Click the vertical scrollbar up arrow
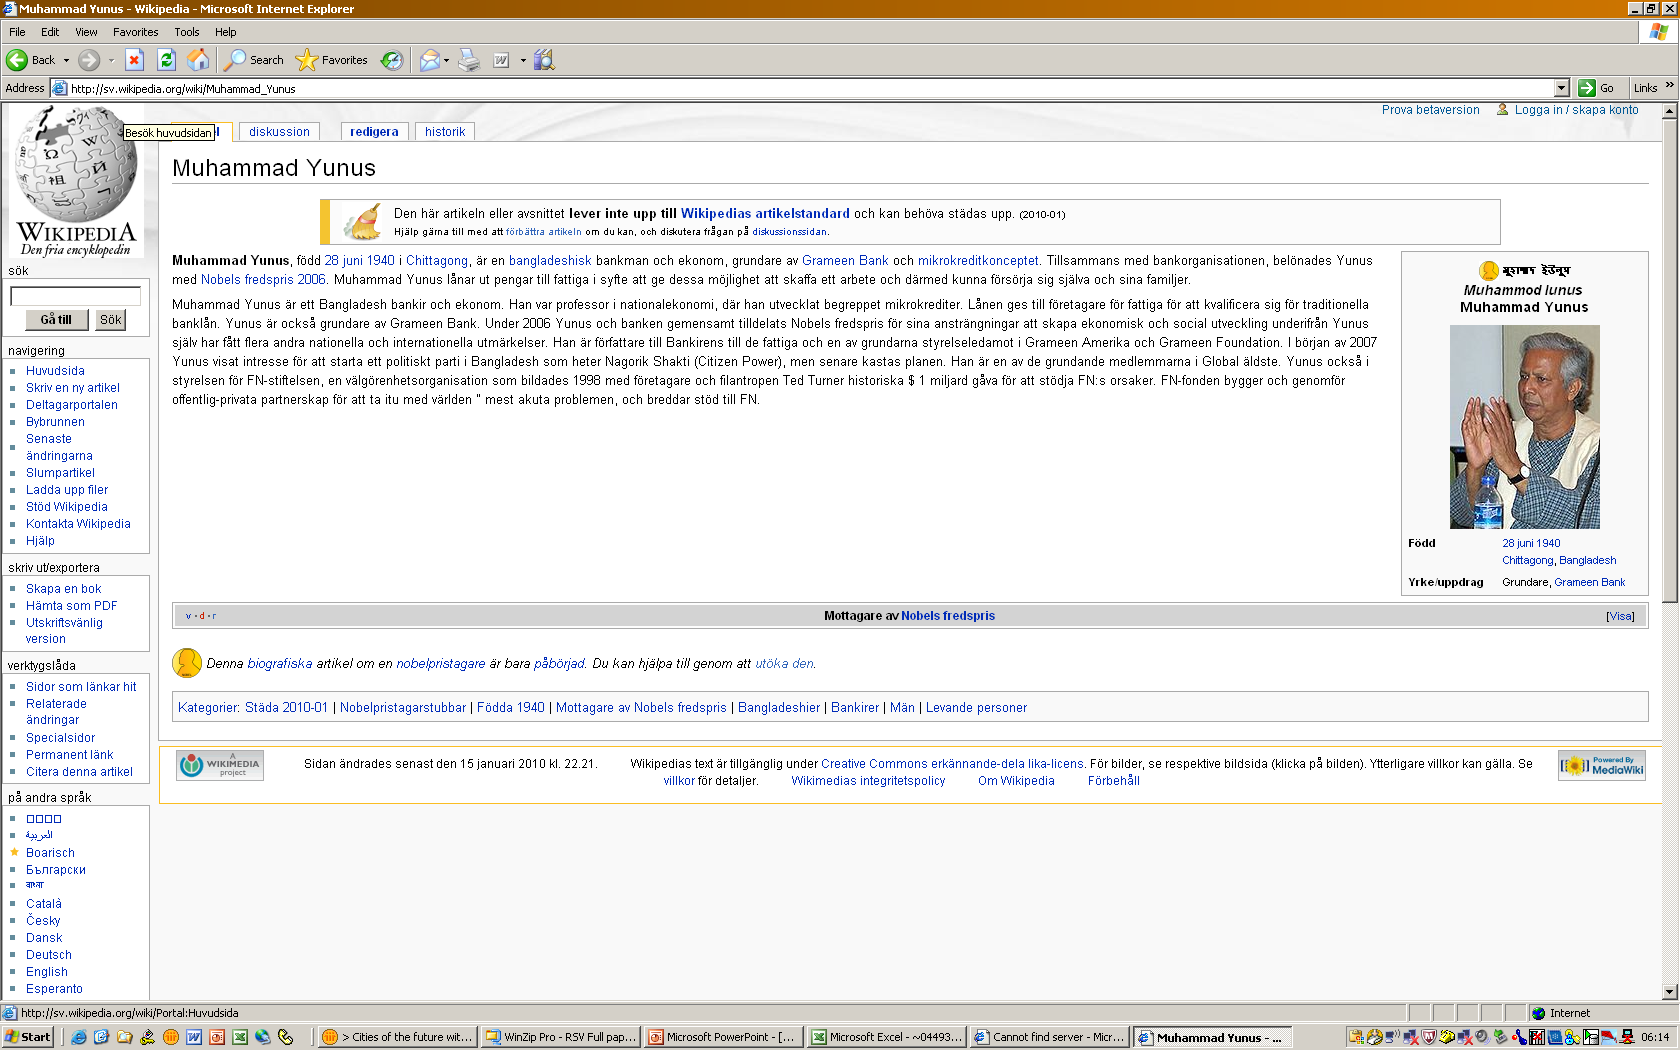Screen dimensions: 1680x1050 tap(1669, 111)
